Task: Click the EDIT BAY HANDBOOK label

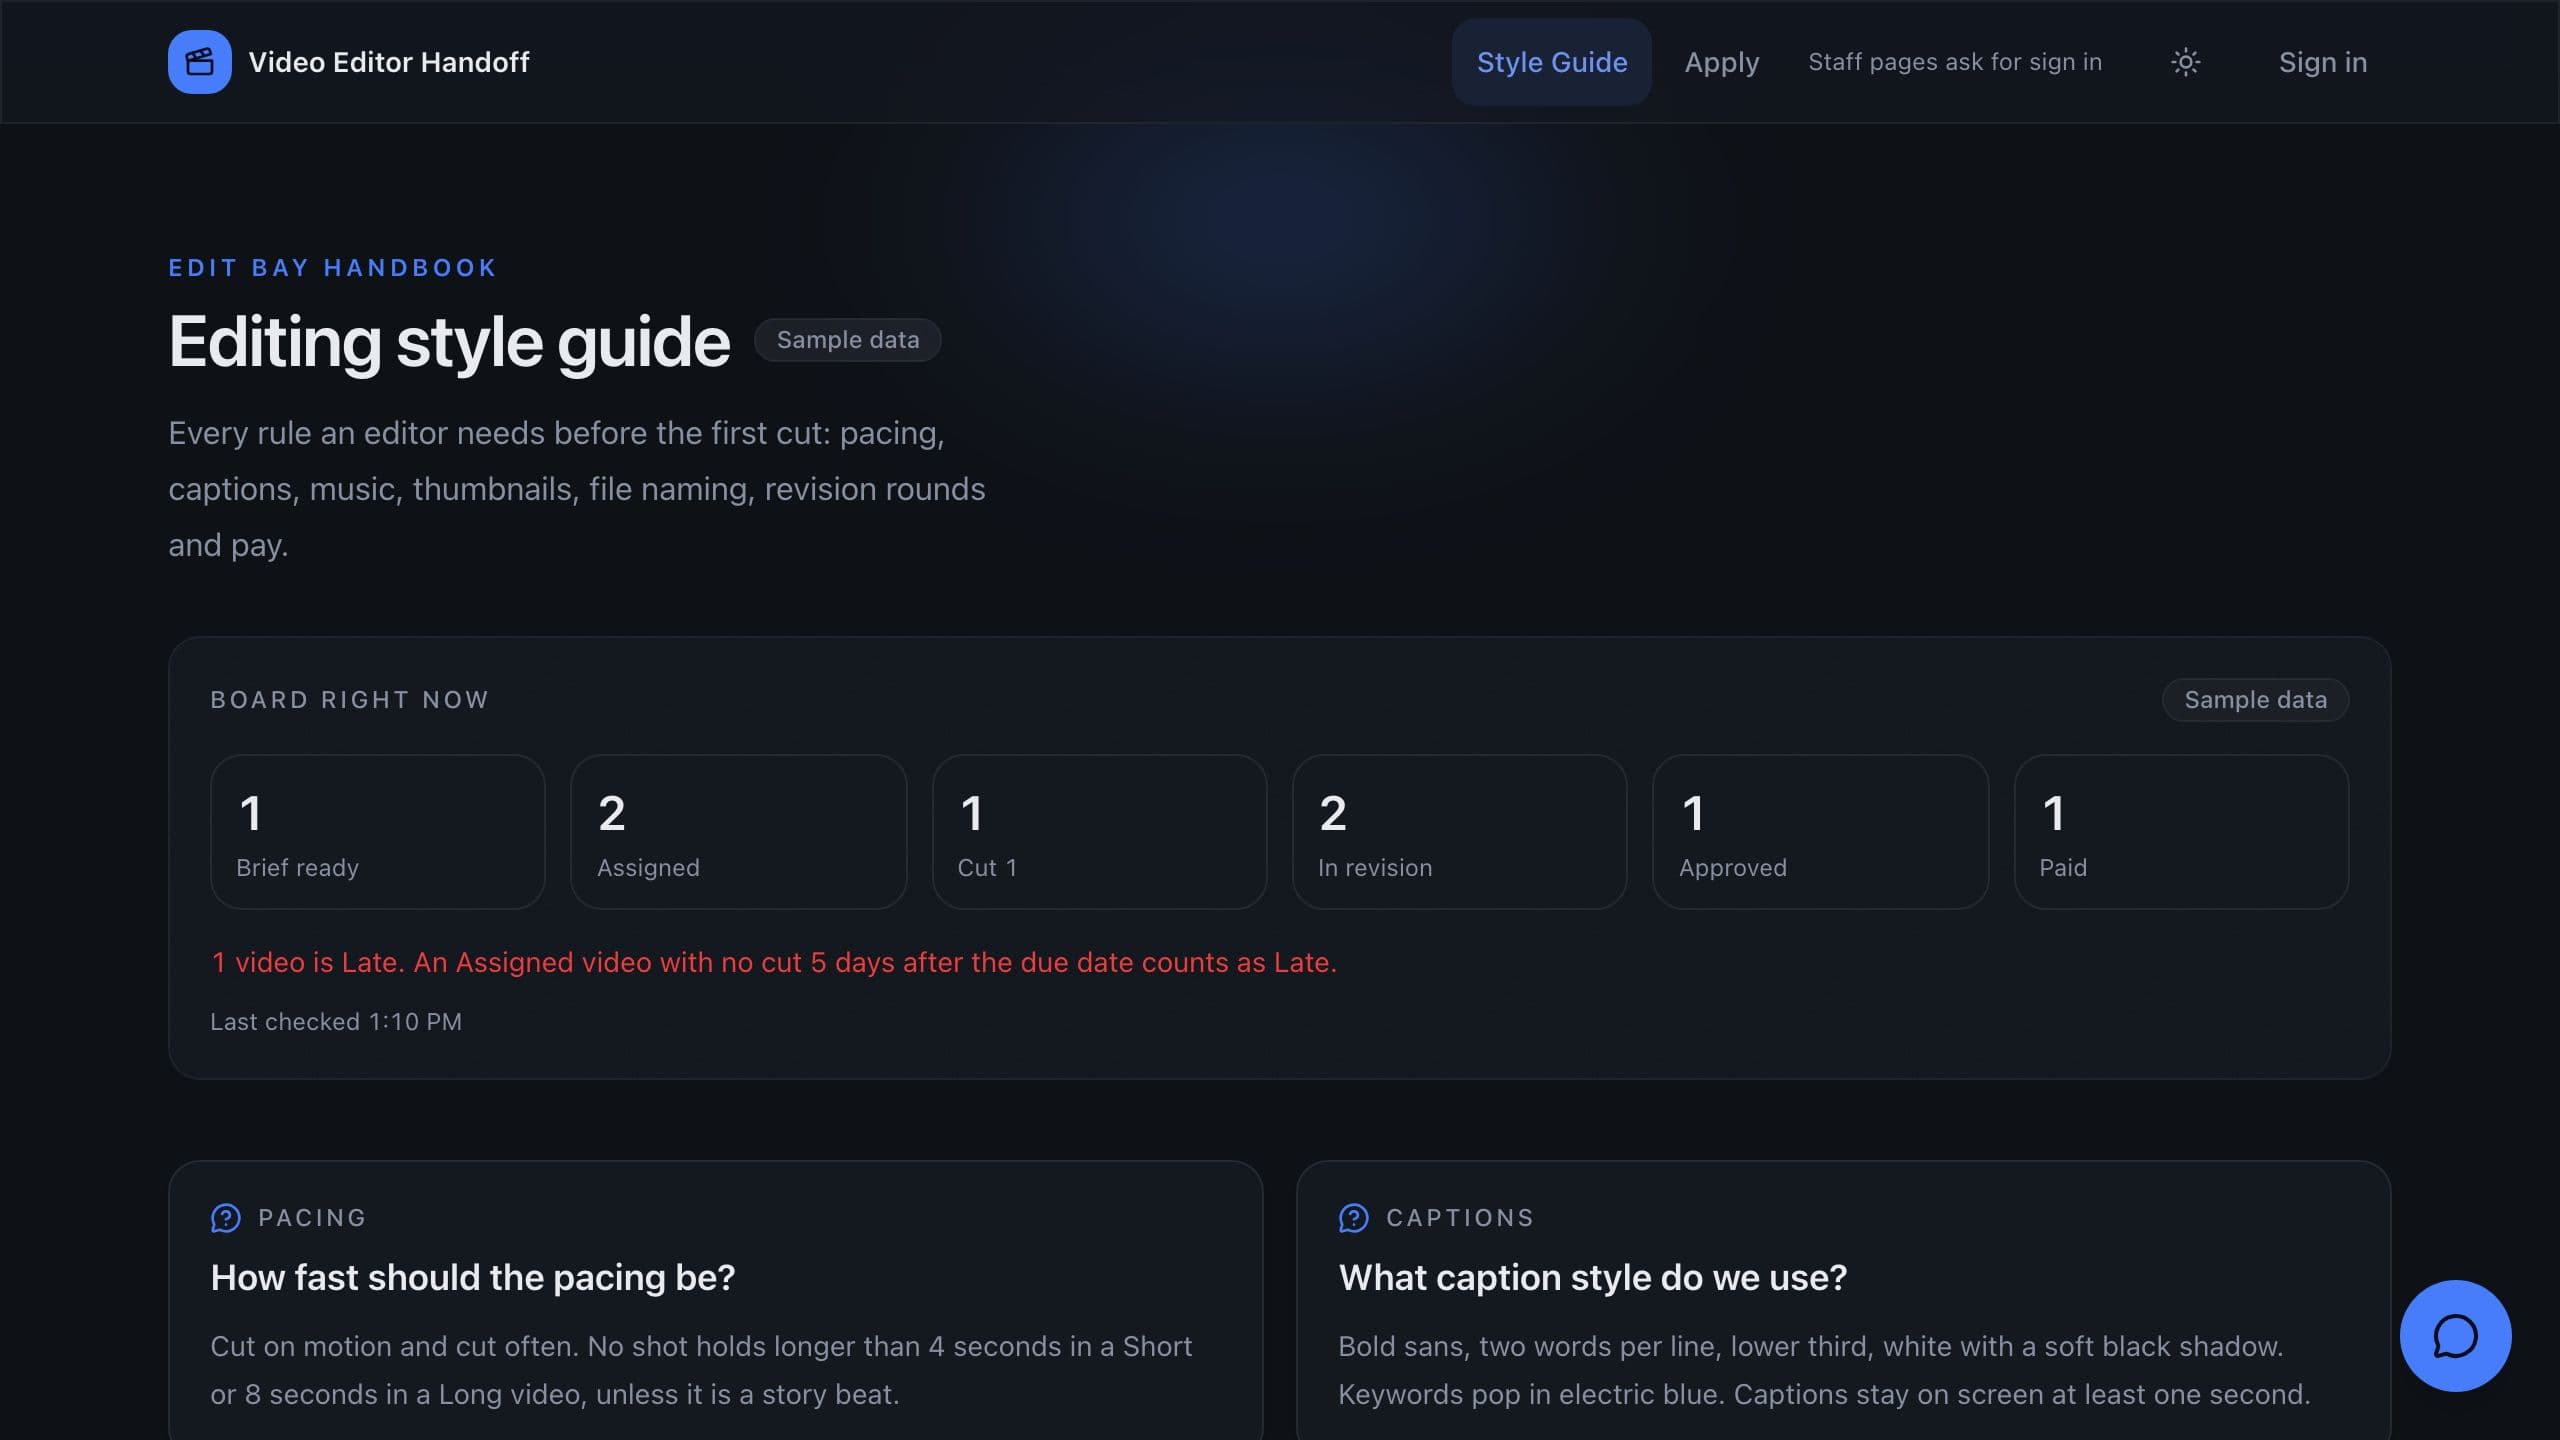Action: tap(333, 268)
